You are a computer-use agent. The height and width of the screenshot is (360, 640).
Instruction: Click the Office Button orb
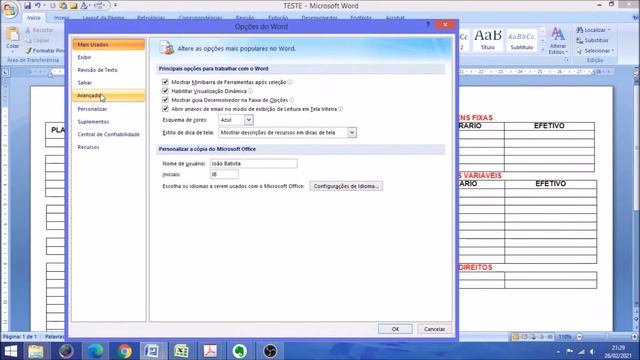[x=9, y=10]
